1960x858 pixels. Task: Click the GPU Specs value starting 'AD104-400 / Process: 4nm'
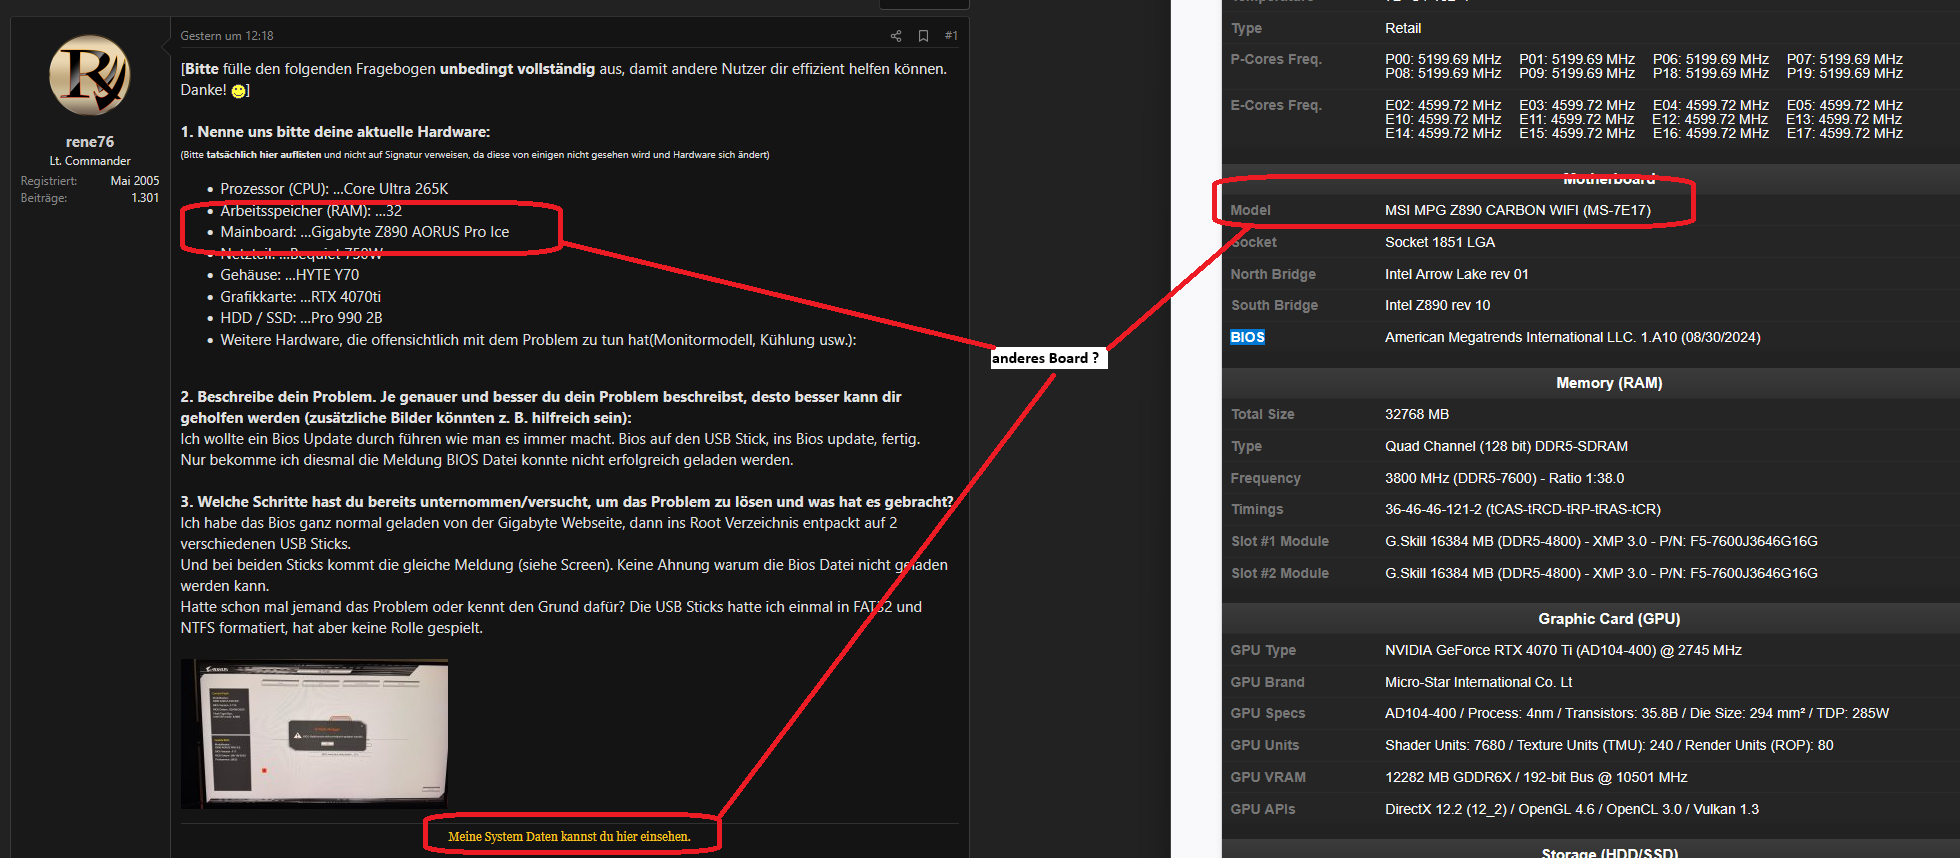[x=1637, y=713]
